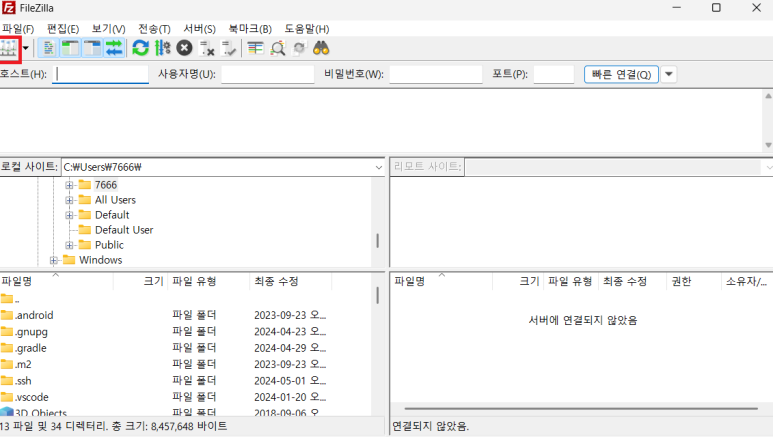Click the green Refresh file lists icon
Screen dimensions: 773x437
[141, 48]
